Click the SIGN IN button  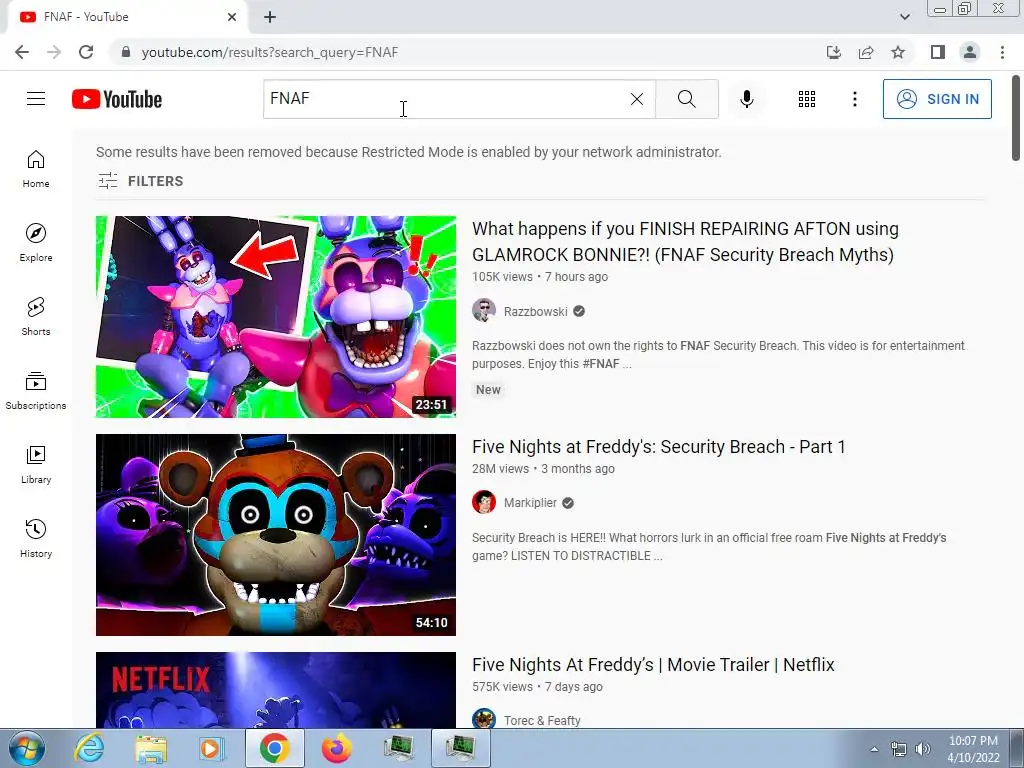click(937, 99)
